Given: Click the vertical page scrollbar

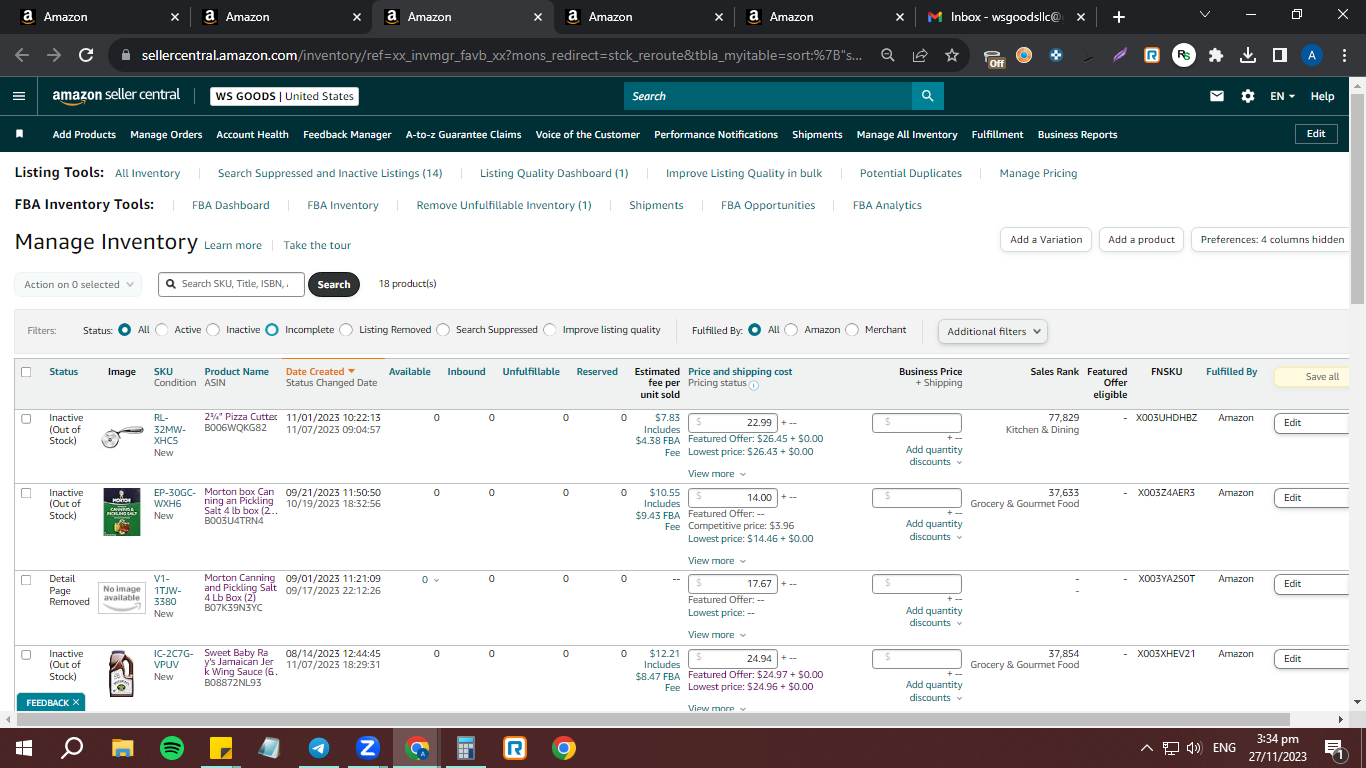Looking at the screenshot, I should (1357, 200).
